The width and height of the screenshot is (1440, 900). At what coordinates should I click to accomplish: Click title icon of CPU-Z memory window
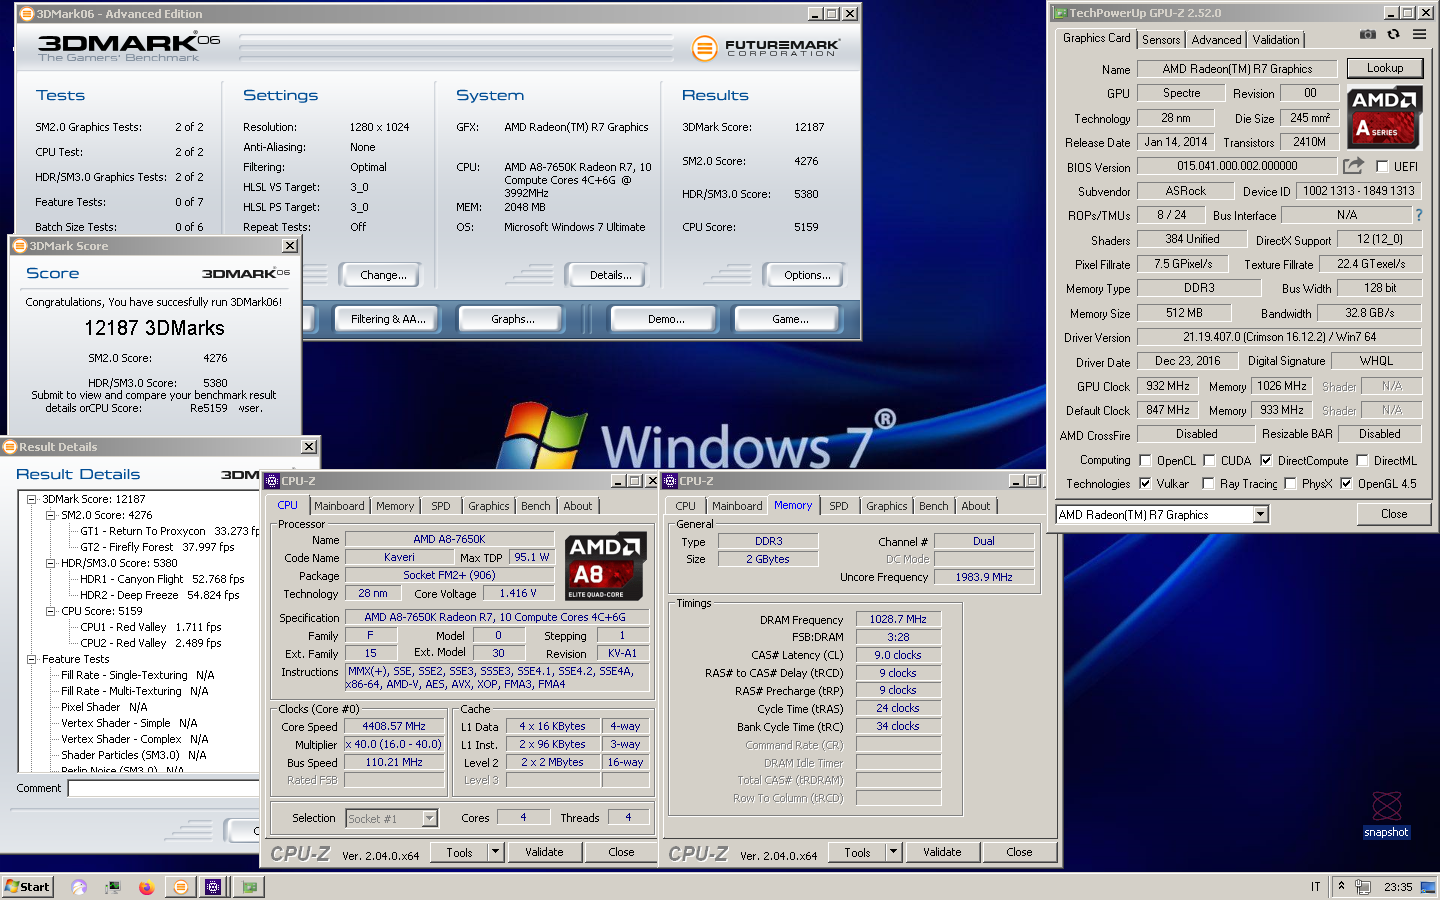671,481
